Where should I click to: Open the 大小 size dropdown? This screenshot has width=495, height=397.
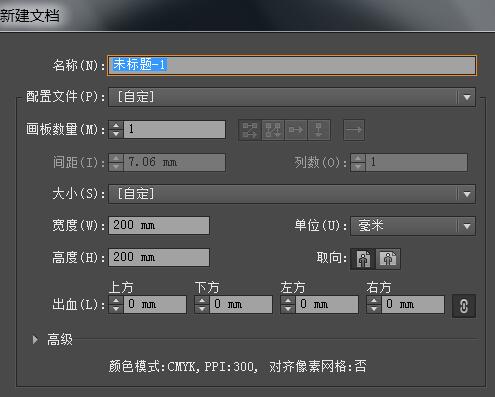(292, 194)
